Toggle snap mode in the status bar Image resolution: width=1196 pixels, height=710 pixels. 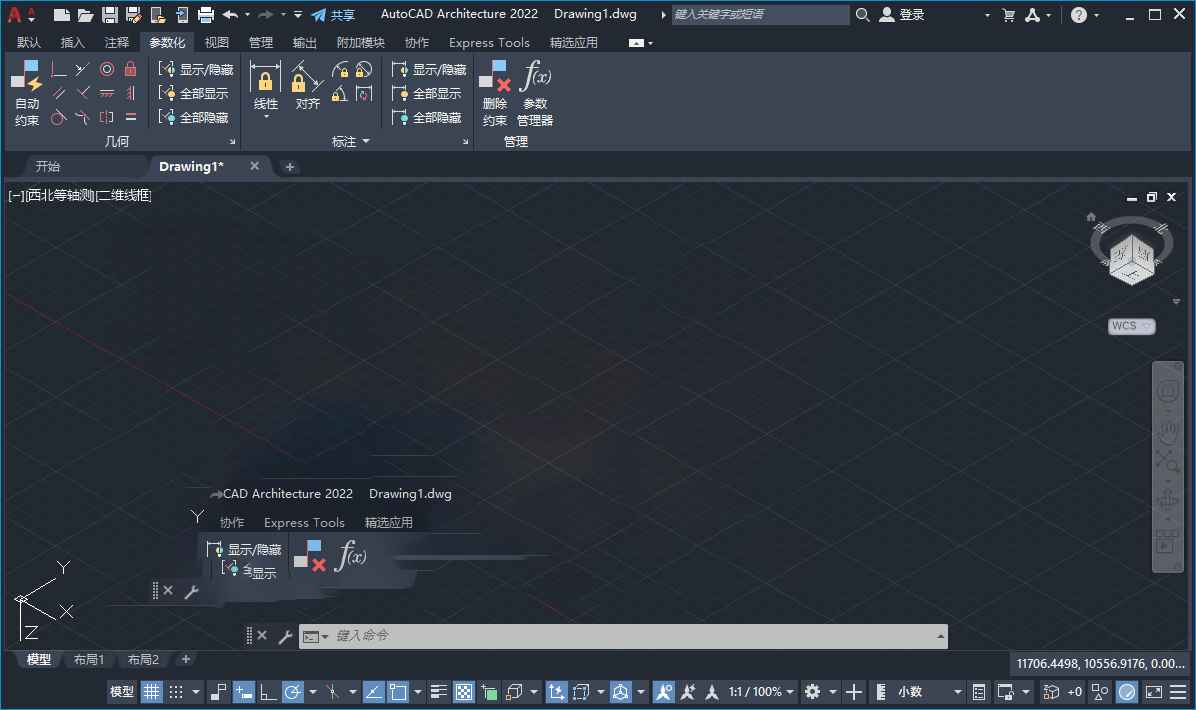(x=176, y=692)
